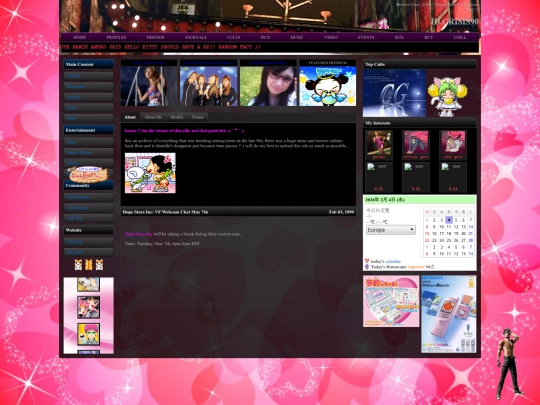This screenshot has width=540, height=405.
Task: Open the Web Forum community button
Action: point(89,197)
